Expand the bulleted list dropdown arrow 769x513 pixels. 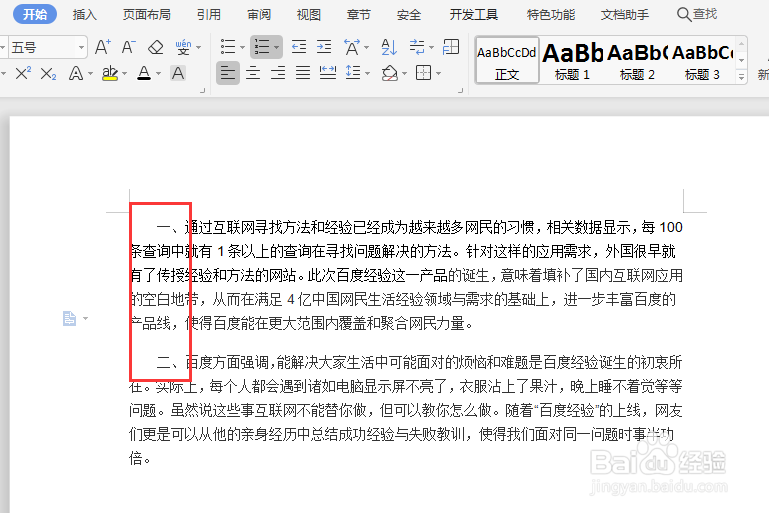(x=242, y=48)
